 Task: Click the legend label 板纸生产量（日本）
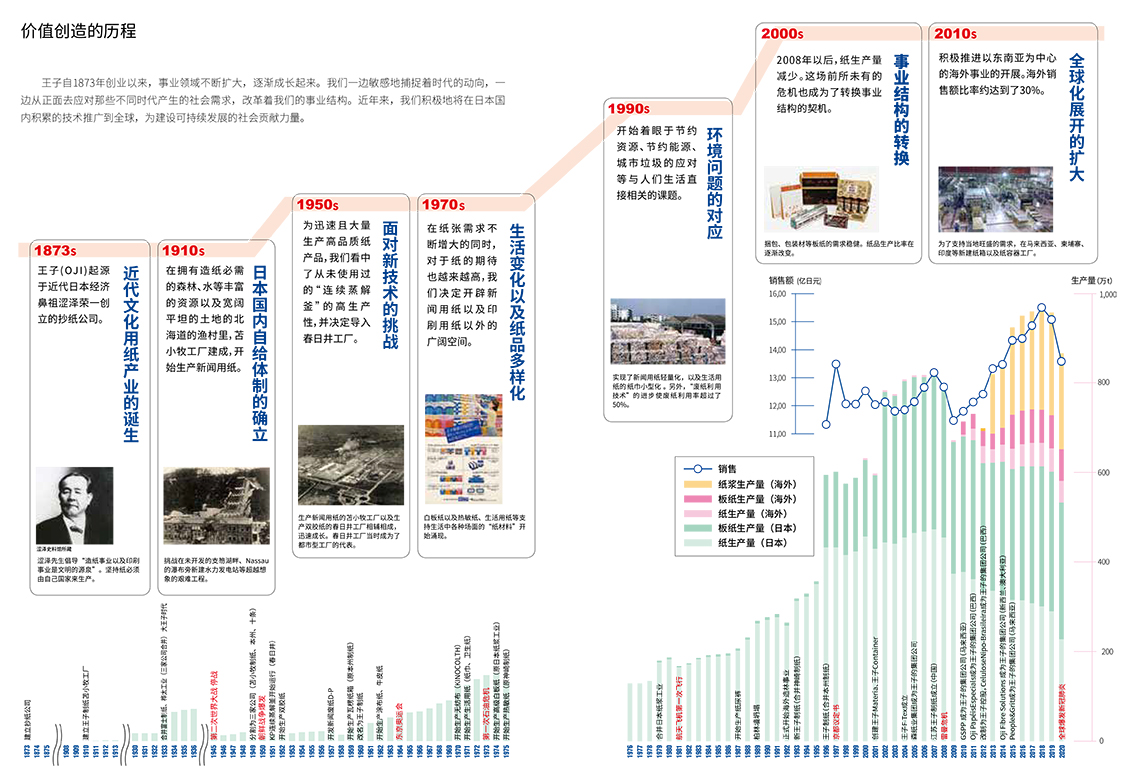[x=757, y=528]
